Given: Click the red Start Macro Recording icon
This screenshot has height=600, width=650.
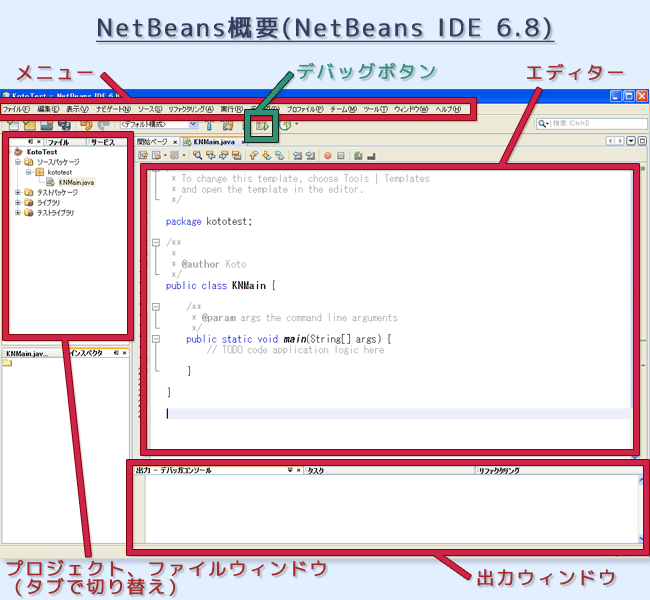Looking at the screenshot, I should point(327,156).
